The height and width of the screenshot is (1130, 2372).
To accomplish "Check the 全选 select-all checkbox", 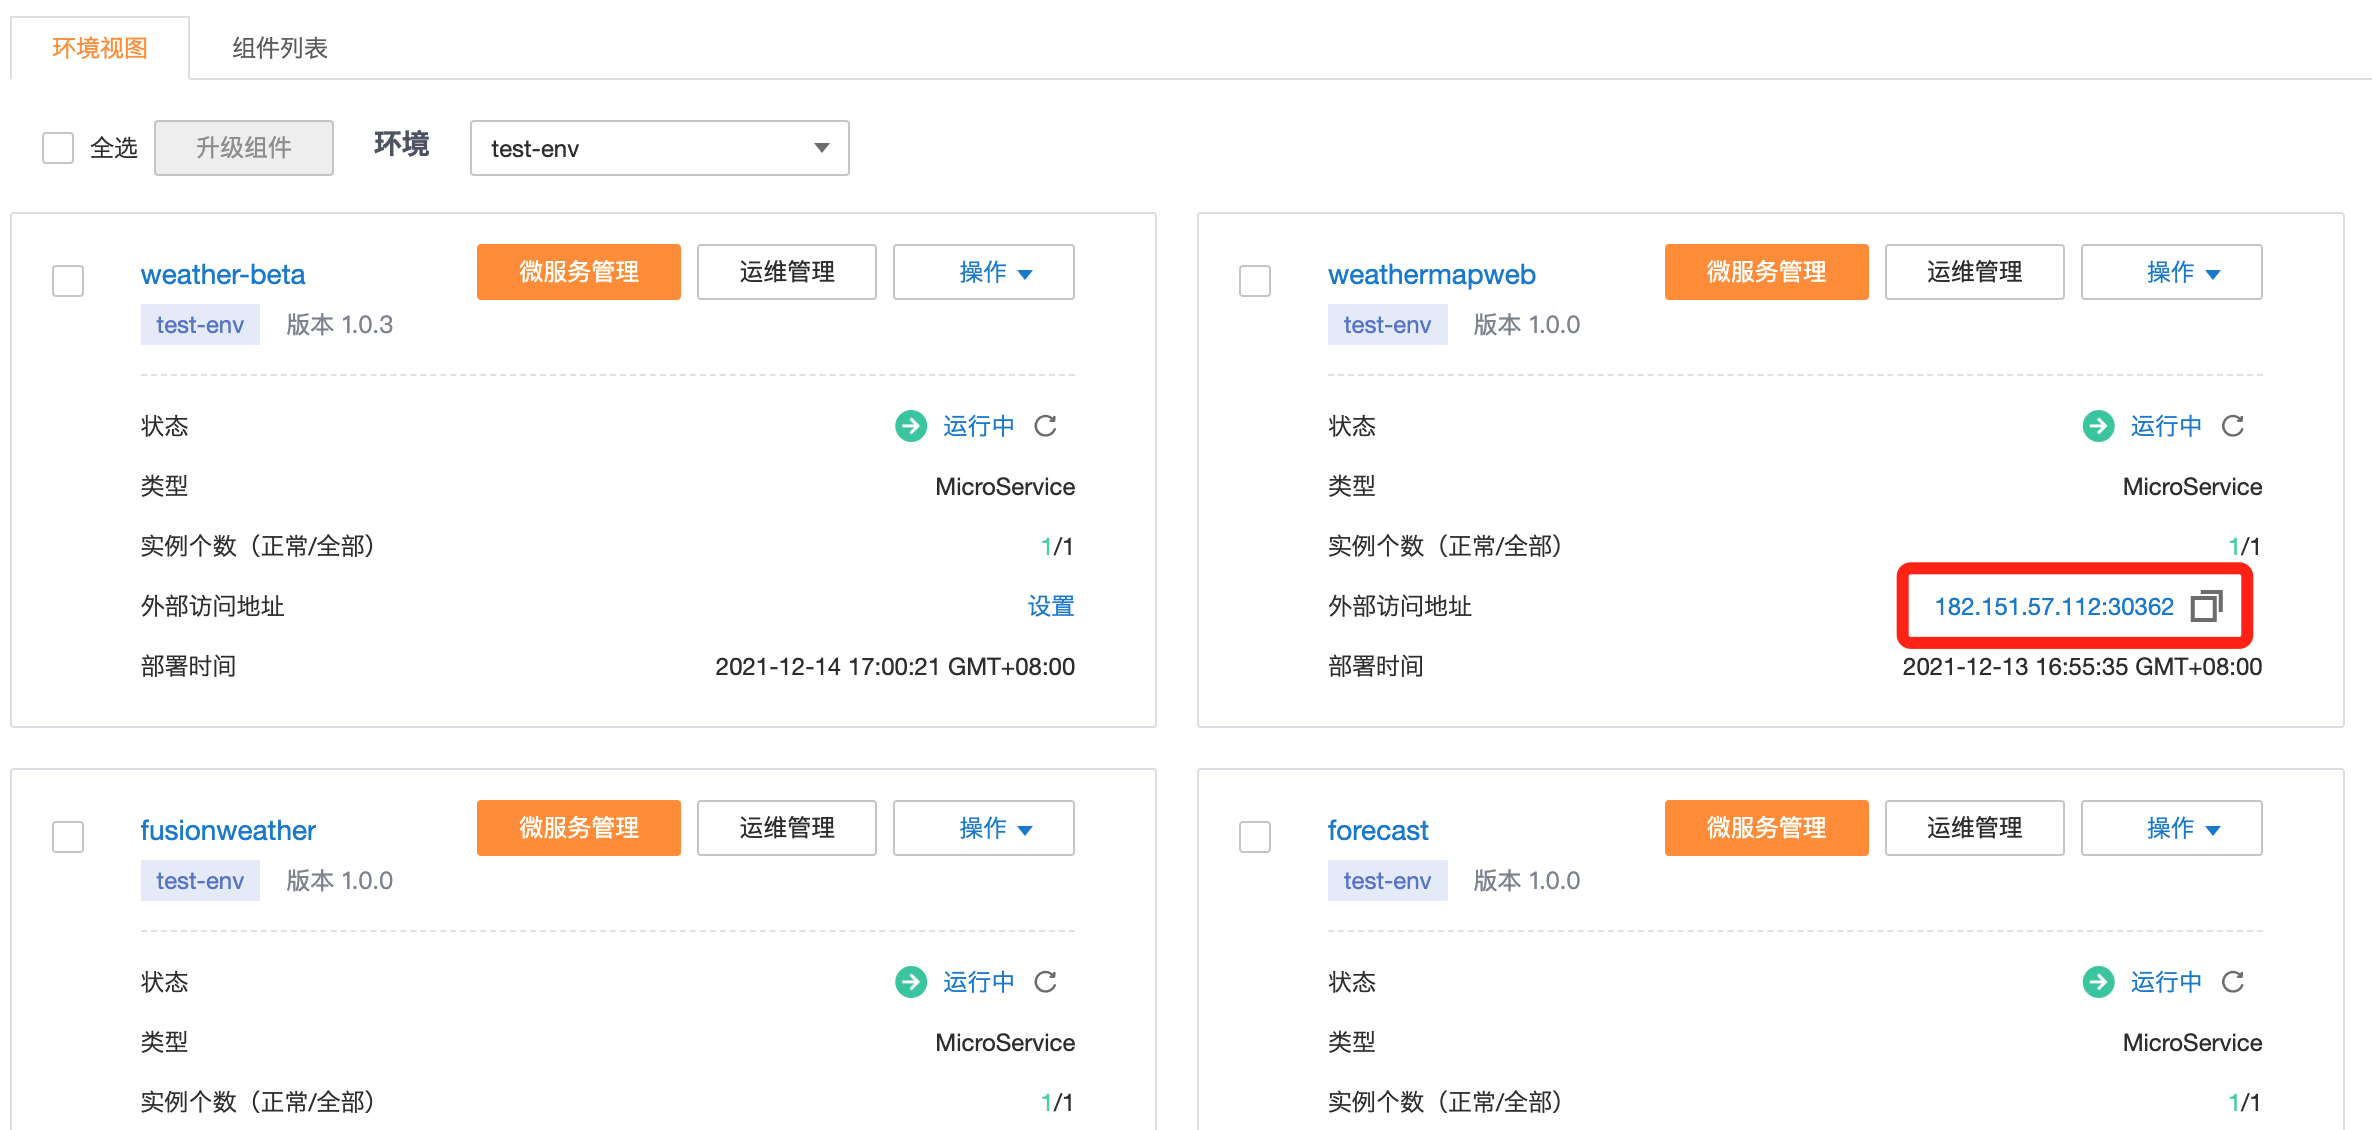I will pyautogui.click(x=58, y=148).
